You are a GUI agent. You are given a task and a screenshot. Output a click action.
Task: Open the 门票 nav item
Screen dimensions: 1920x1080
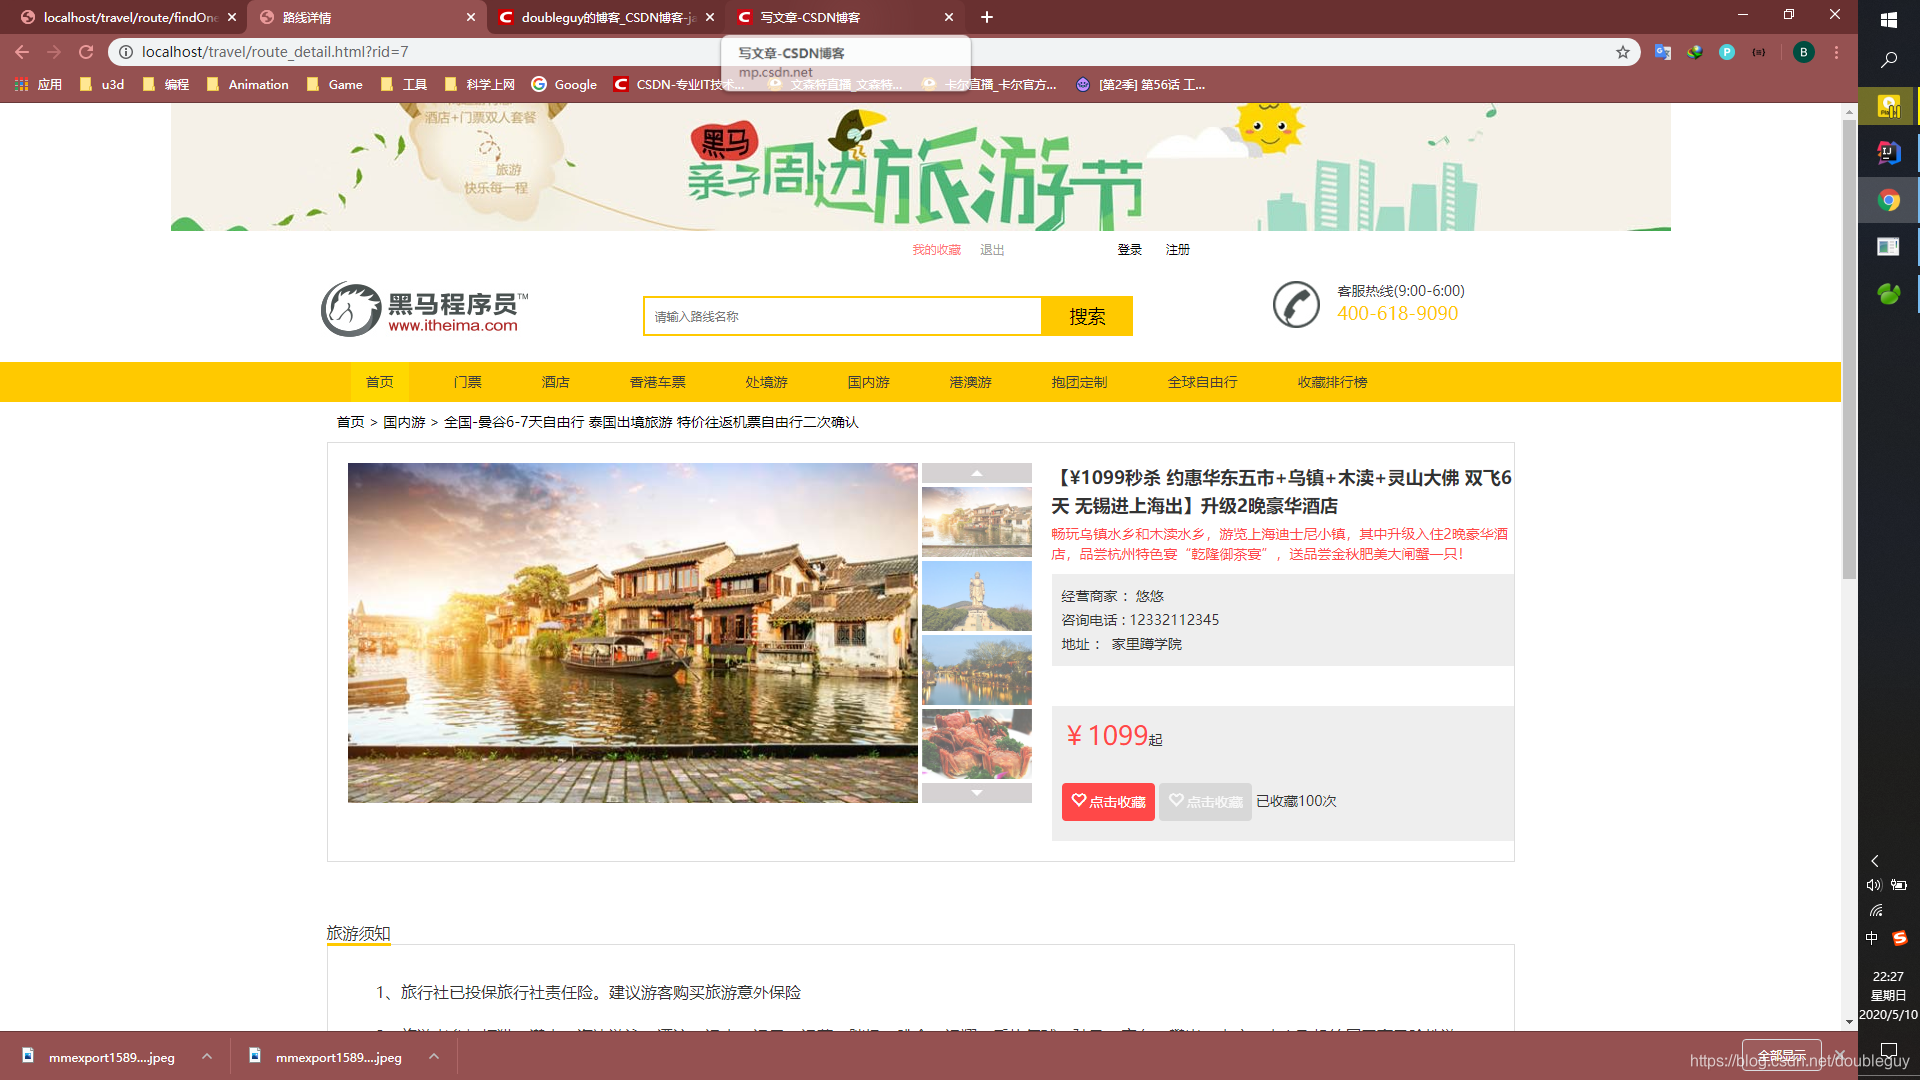click(x=467, y=382)
